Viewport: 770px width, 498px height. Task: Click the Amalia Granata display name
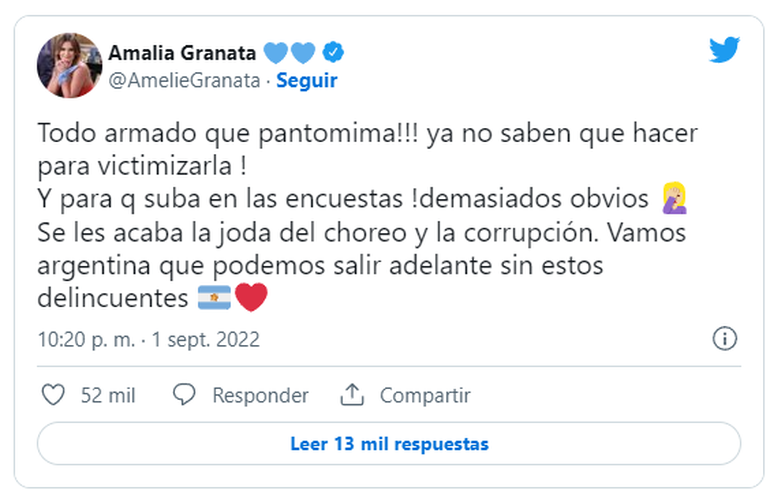click(182, 52)
